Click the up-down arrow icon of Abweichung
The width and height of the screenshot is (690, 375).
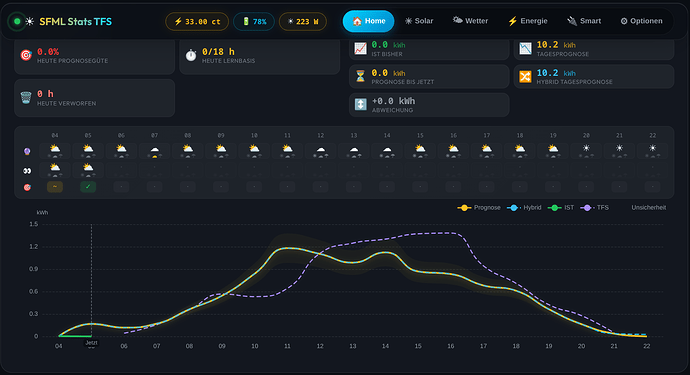point(360,104)
